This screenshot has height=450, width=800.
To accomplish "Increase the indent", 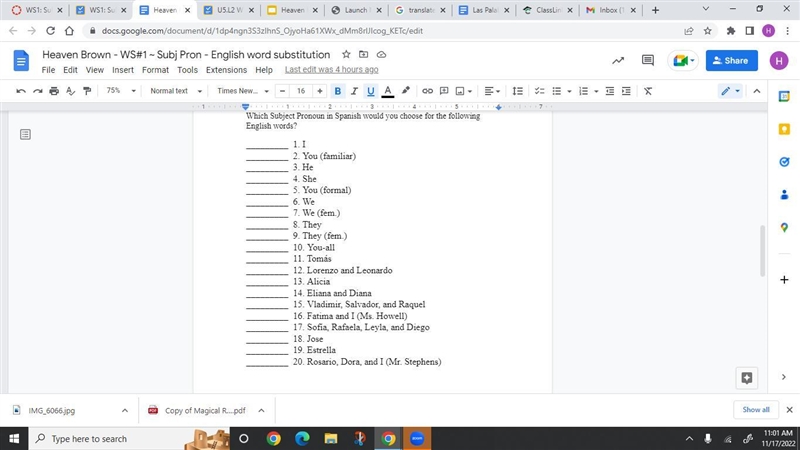I will click(x=626, y=91).
